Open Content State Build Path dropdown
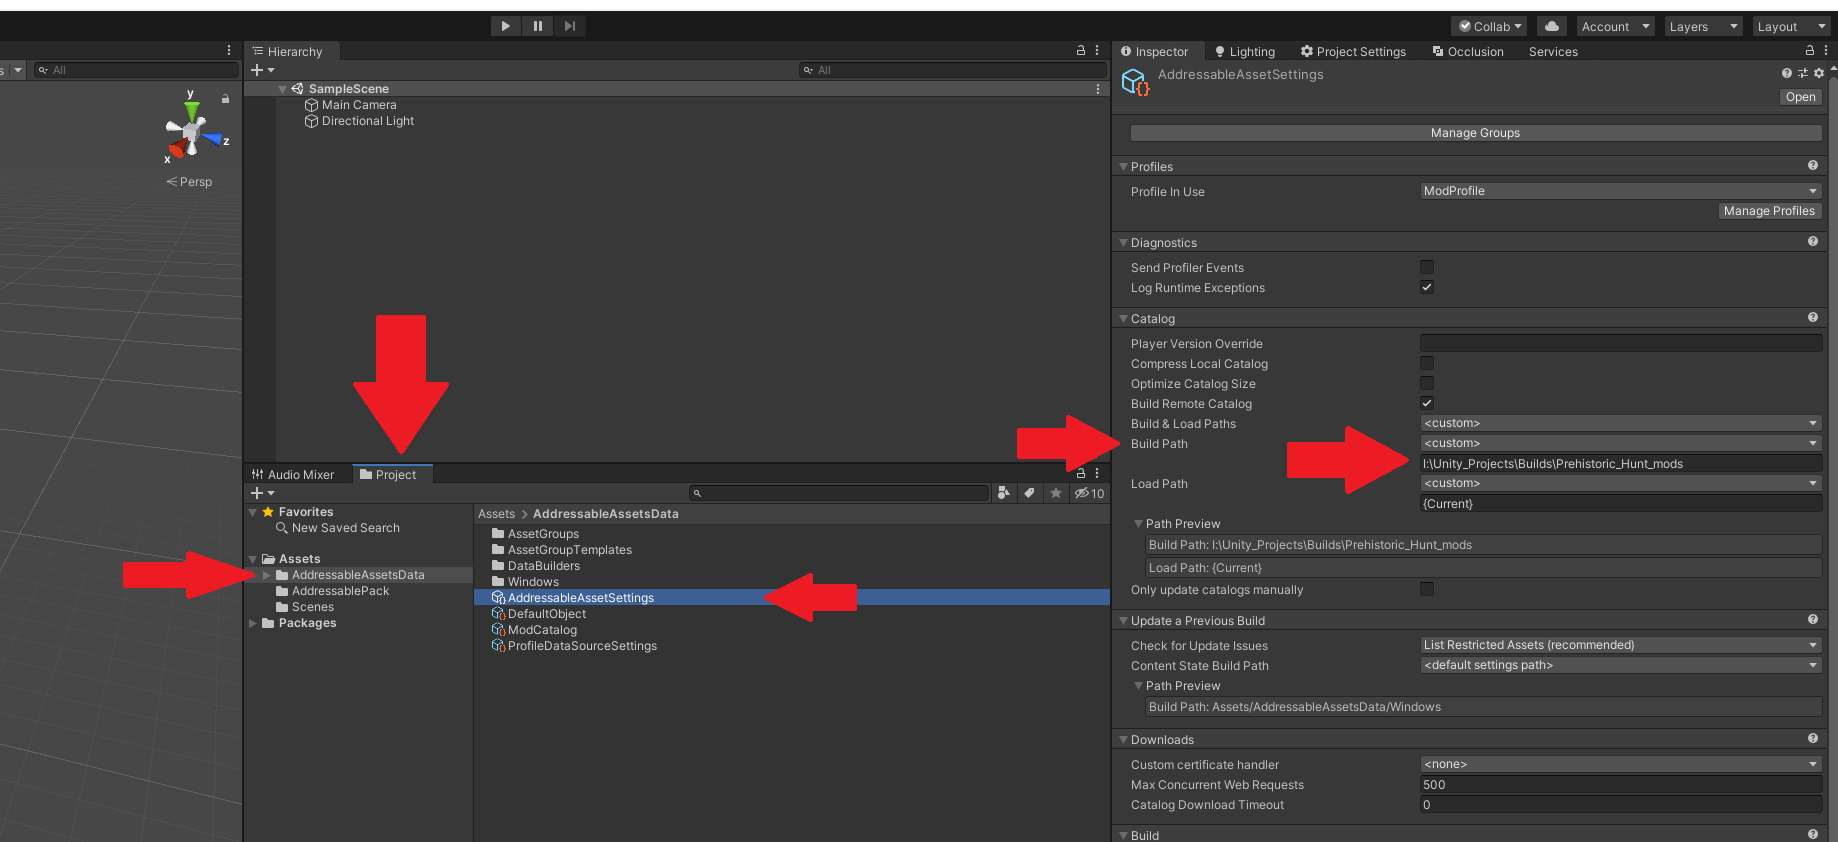The height and width of the screenshot is (842, 1838). point(1620,665)
